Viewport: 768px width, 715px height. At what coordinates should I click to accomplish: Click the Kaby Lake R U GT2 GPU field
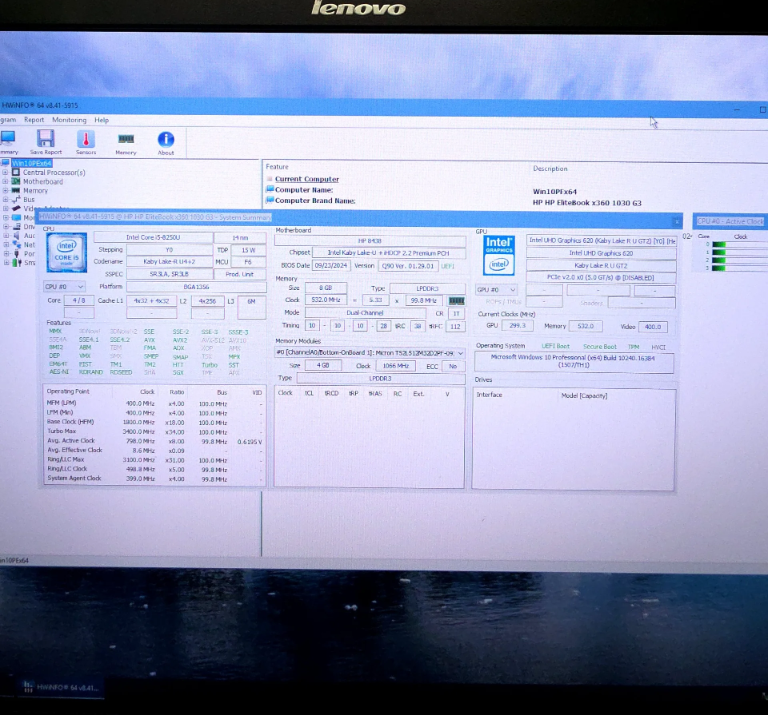(601, 265)
